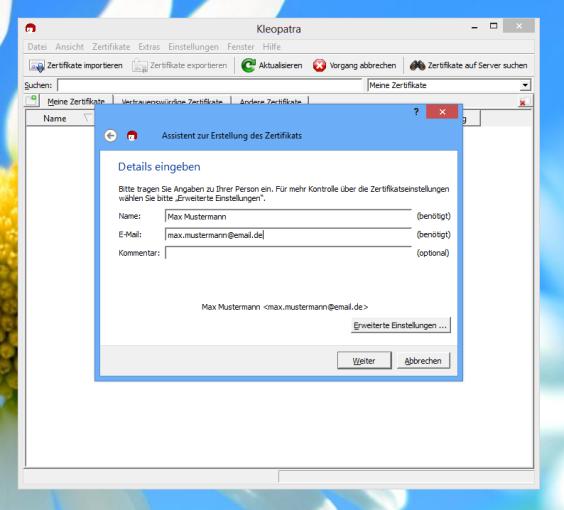Minimize the Kleopatra window
This screenshot has height=510, width=564.
(x=475, y=27)
